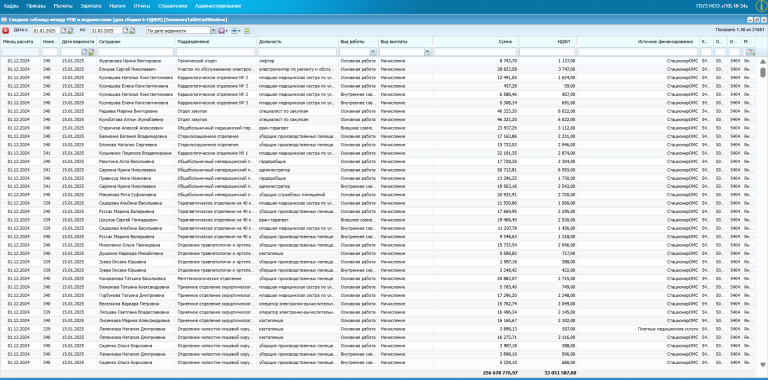Screen dimensions: 768x380
Task: Open calendar icon in 'Дата ведомости' column filter
Action: 84,51
